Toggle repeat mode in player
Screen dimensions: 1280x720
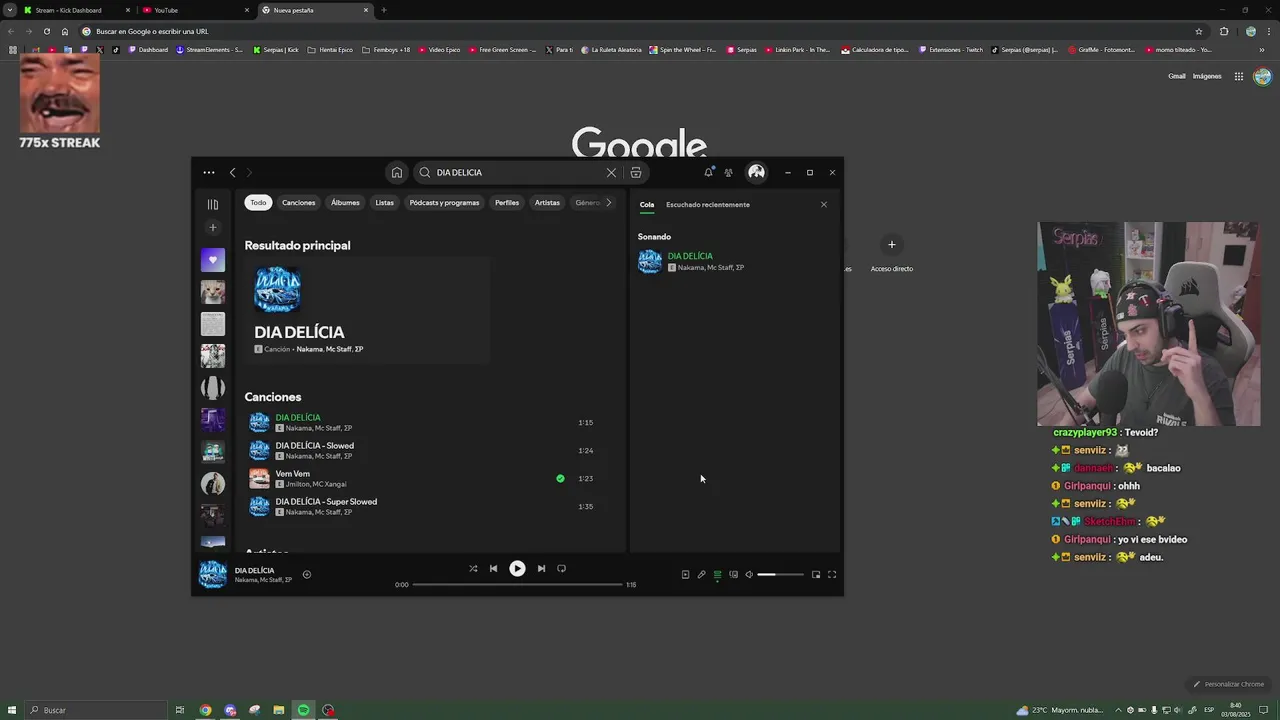561,568
